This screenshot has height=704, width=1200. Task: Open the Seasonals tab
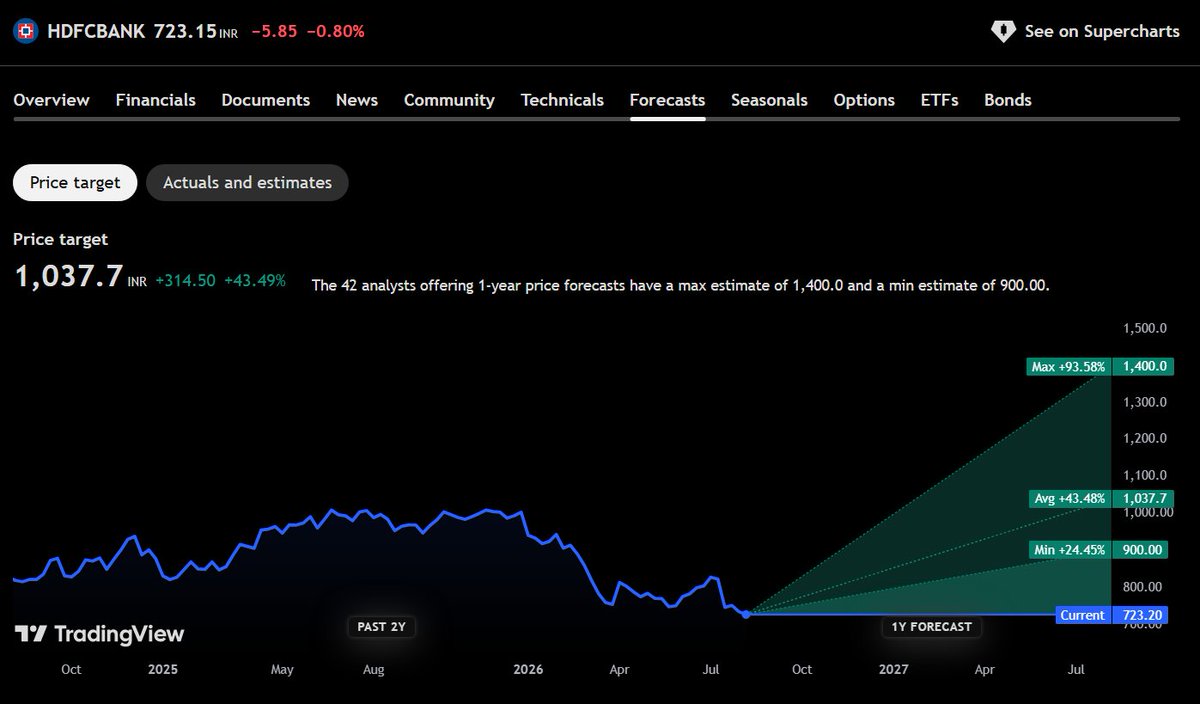click(769, 100)
